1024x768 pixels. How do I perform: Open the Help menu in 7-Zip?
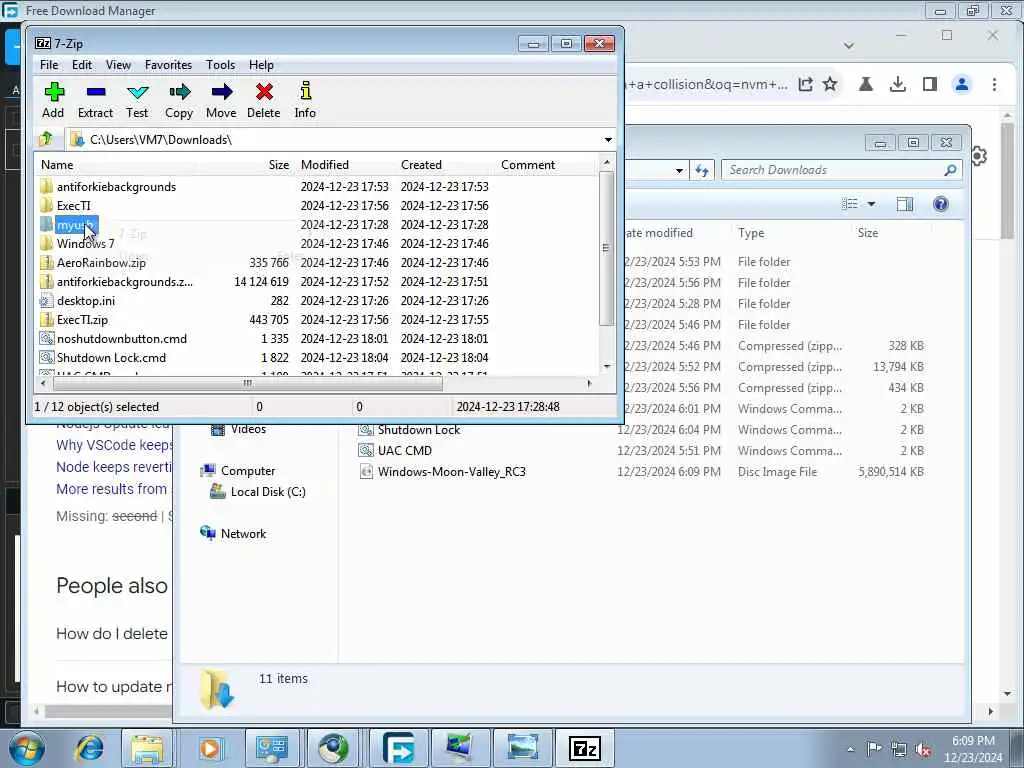[261, 65]
